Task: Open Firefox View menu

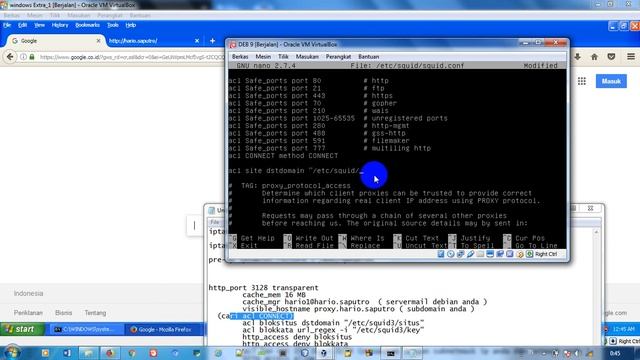Action: [39, 25]
